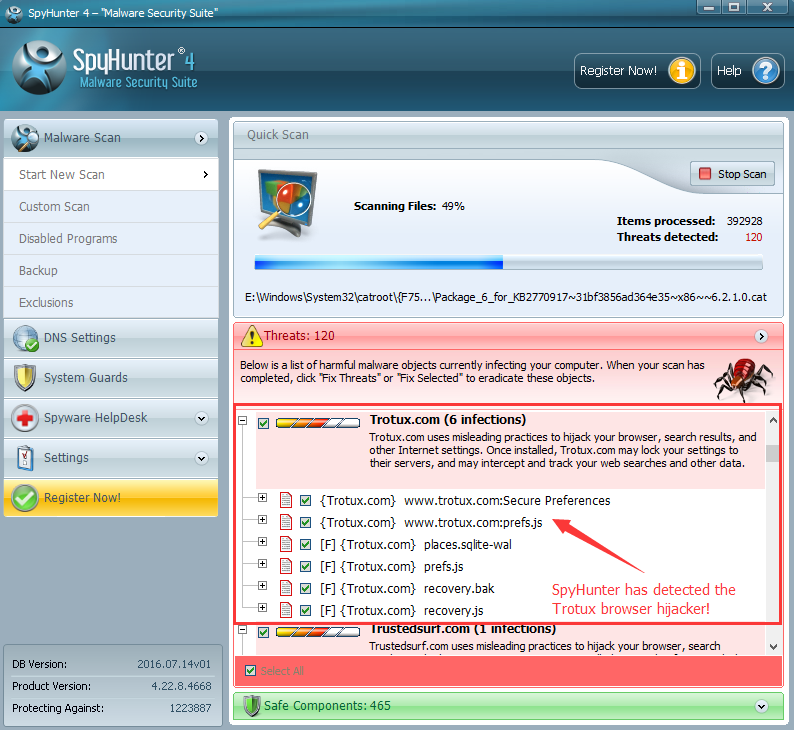Image resolution: width=794 pixels, height=730 pixels.
Task: Open the Exclusions menu item
Action: (46, 303)
